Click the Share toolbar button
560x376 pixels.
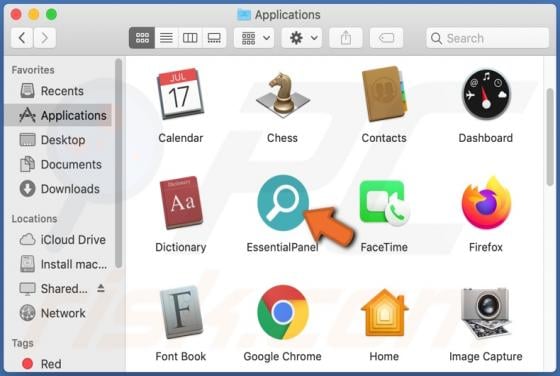coord(345,37)
